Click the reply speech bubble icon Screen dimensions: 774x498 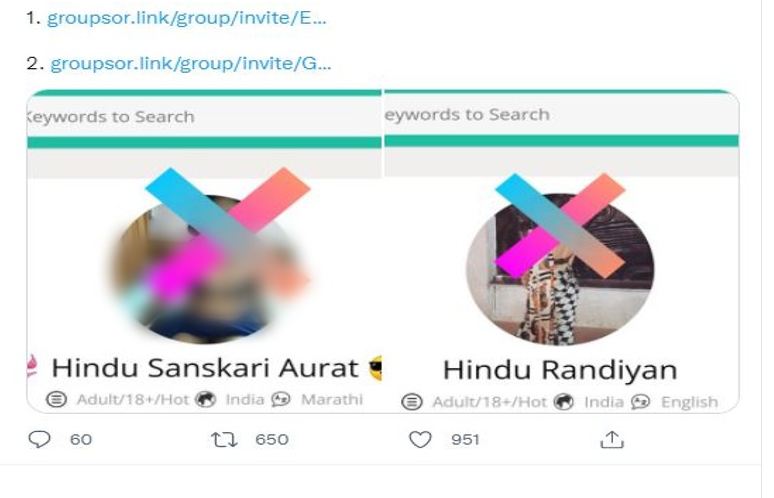[x=39, y=439]
